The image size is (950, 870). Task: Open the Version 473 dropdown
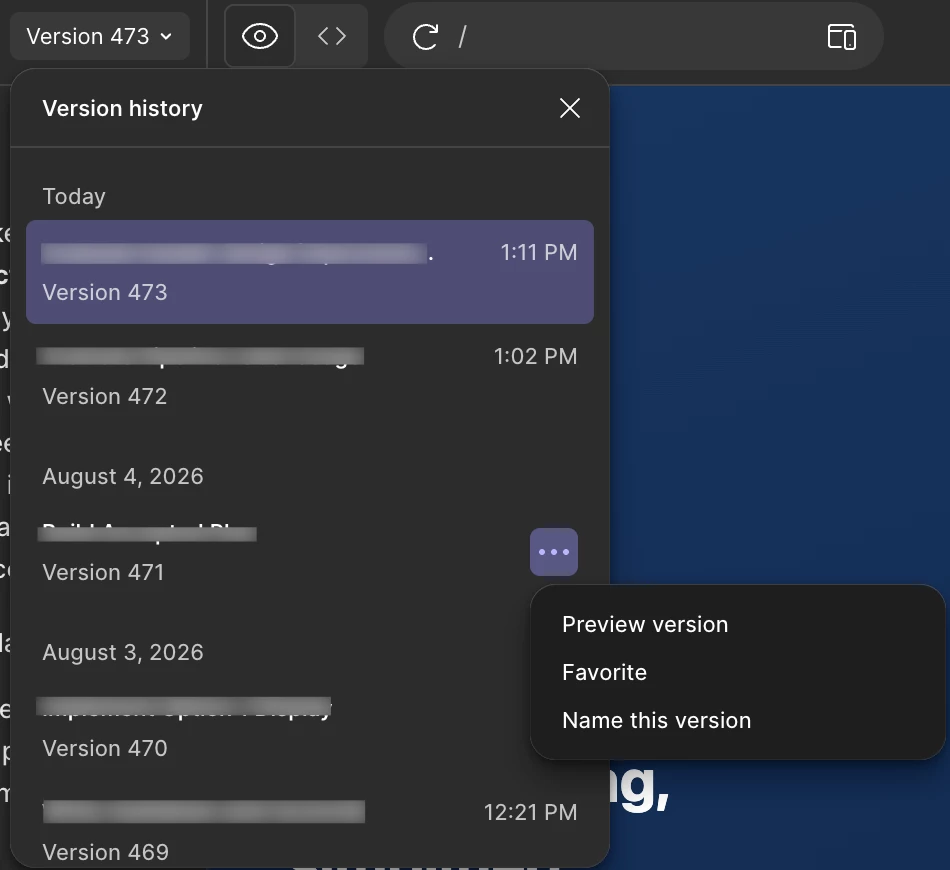tap(100, 36)
